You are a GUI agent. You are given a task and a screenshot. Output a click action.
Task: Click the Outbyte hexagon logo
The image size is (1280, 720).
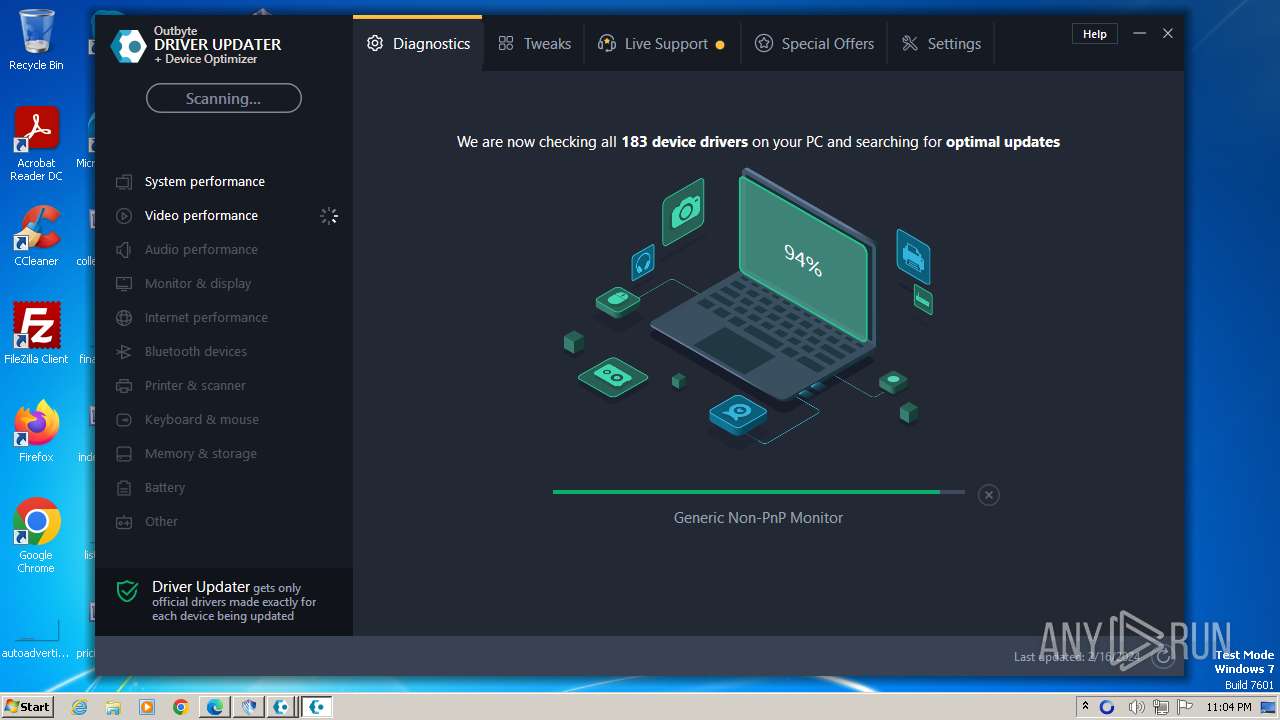[128, 46]
